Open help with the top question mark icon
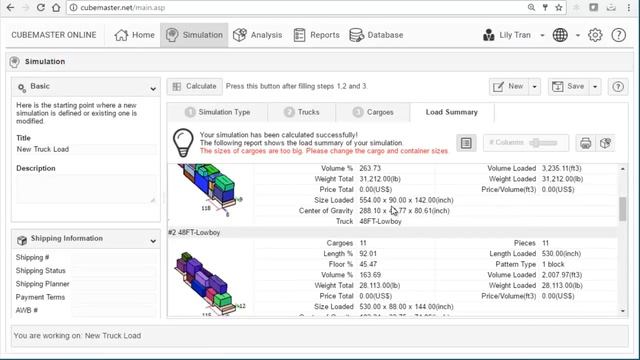The height and width of the screenshot is (360, 640). click(619, 35)
